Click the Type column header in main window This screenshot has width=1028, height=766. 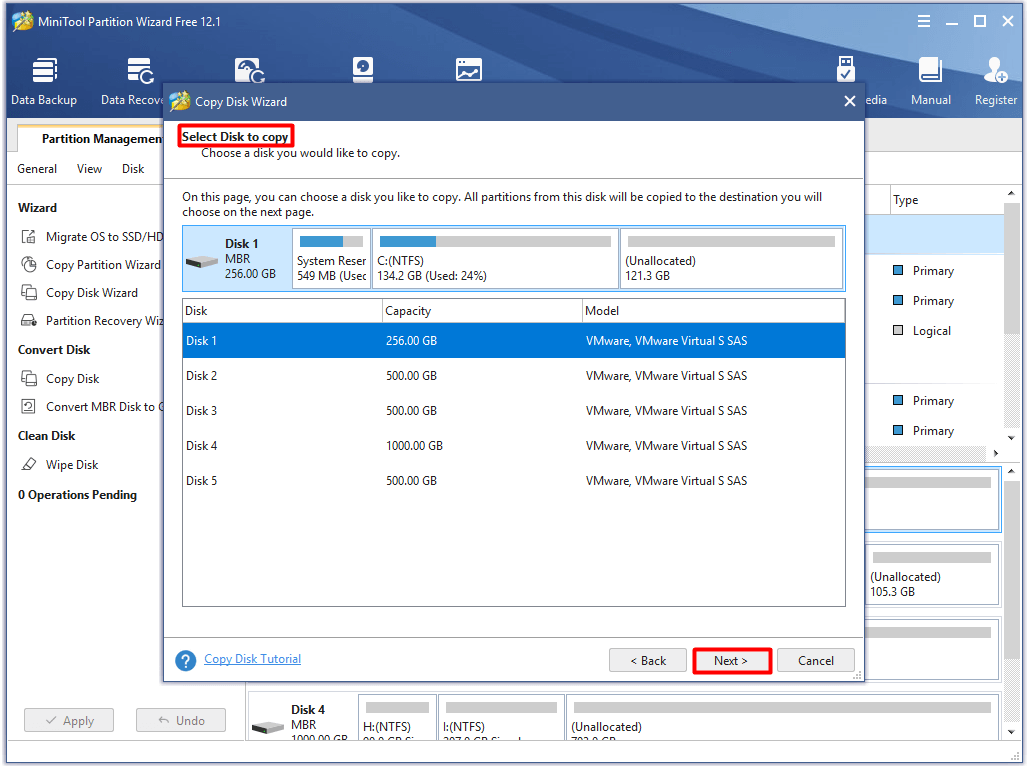click(946, 200)
